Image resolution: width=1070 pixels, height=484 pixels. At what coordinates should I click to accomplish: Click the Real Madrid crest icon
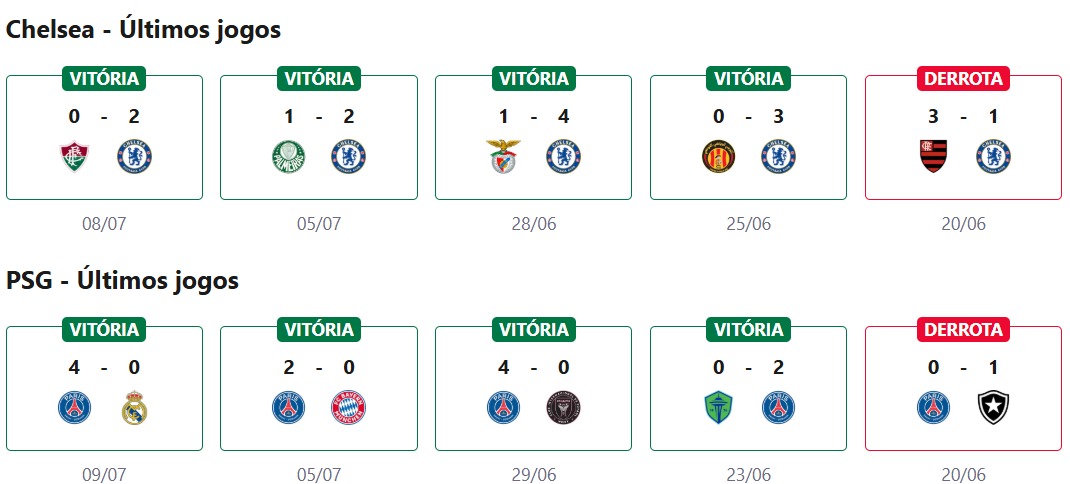pyautogui.click(x=135, y=408)
